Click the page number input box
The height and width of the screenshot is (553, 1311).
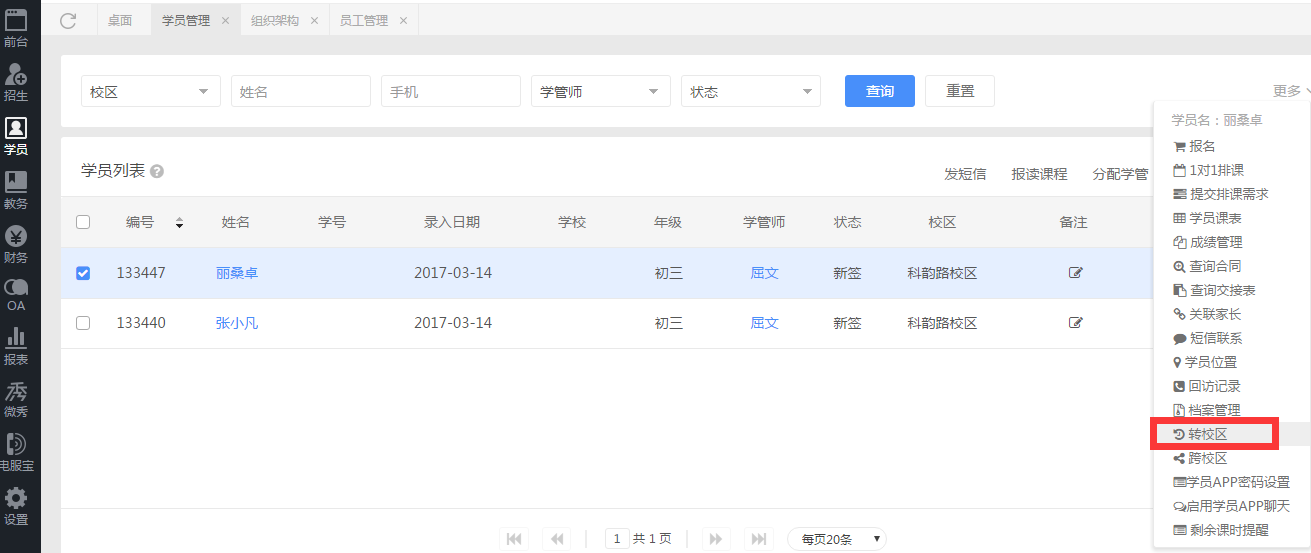point(617,539)
